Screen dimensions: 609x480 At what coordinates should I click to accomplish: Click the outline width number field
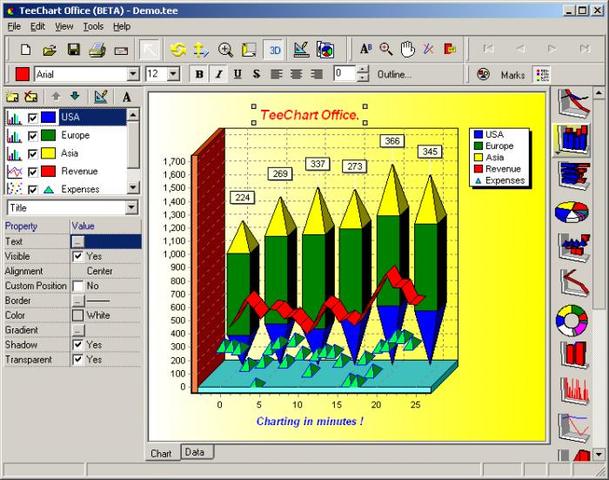[x=345, y=74]
